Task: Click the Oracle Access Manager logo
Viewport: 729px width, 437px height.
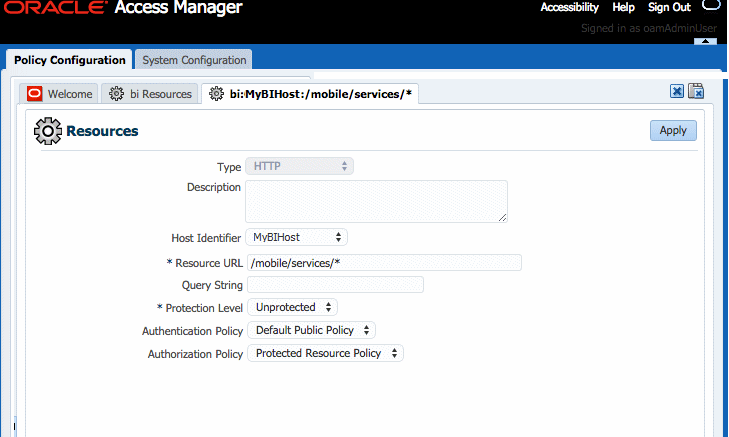Action: point(123,7)
